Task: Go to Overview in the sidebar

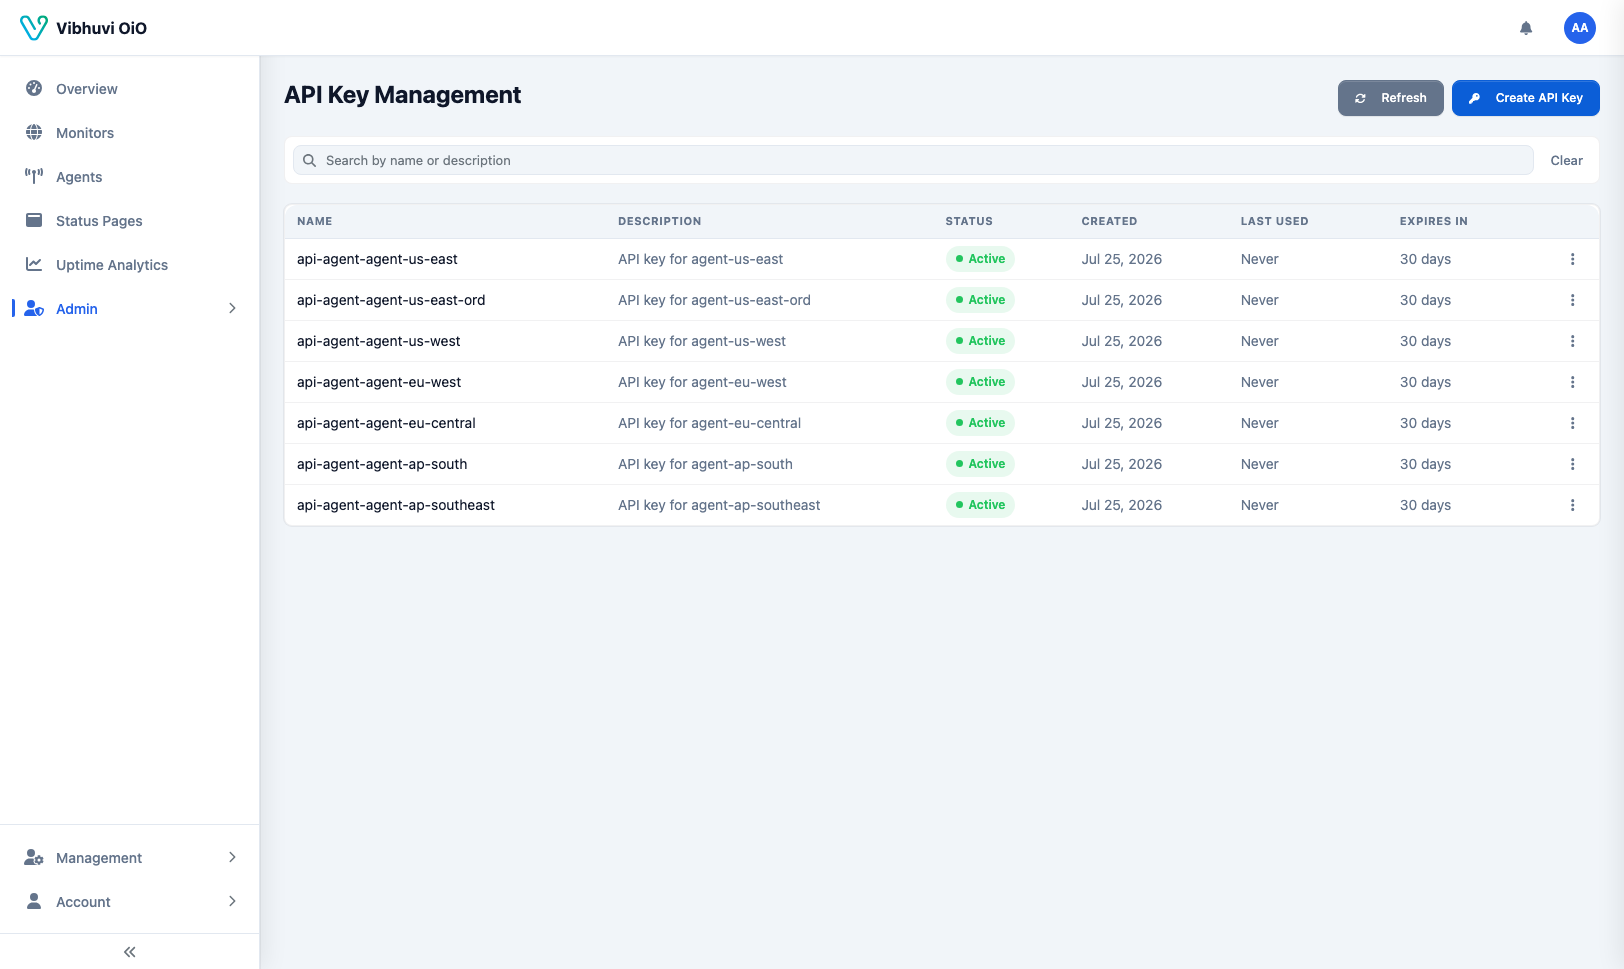Action: (x=130, y=88)
